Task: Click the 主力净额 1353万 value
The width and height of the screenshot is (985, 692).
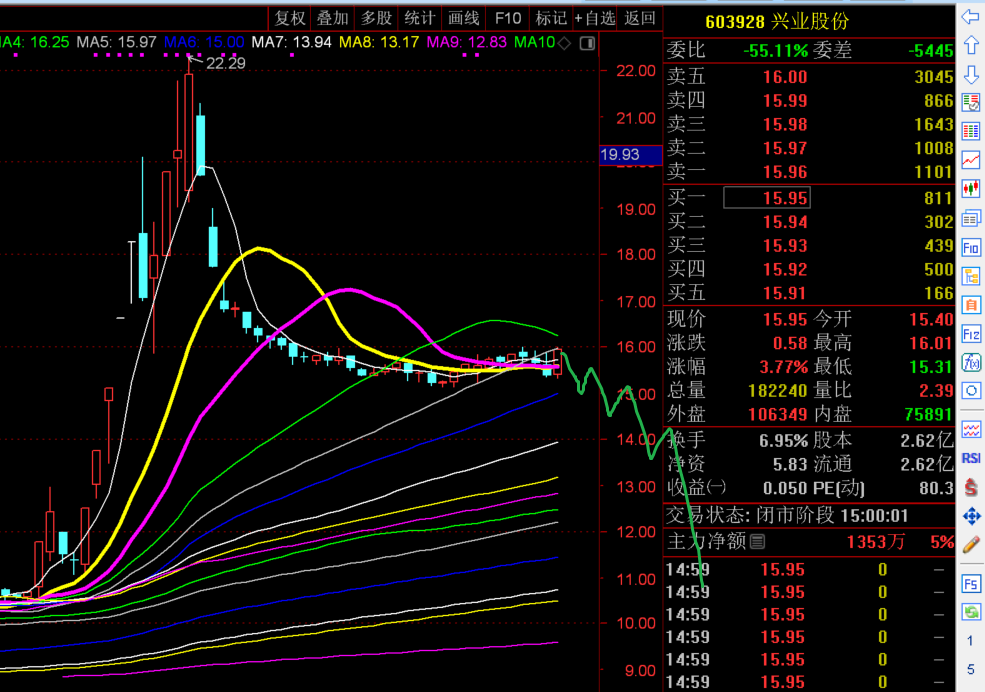Action: pos(876,541)
